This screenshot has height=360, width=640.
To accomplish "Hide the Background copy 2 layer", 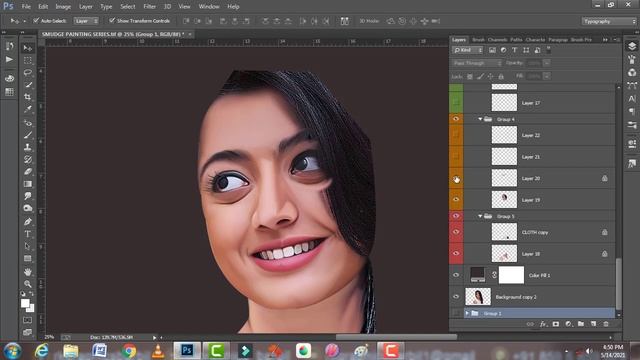I will pos(456,297).
